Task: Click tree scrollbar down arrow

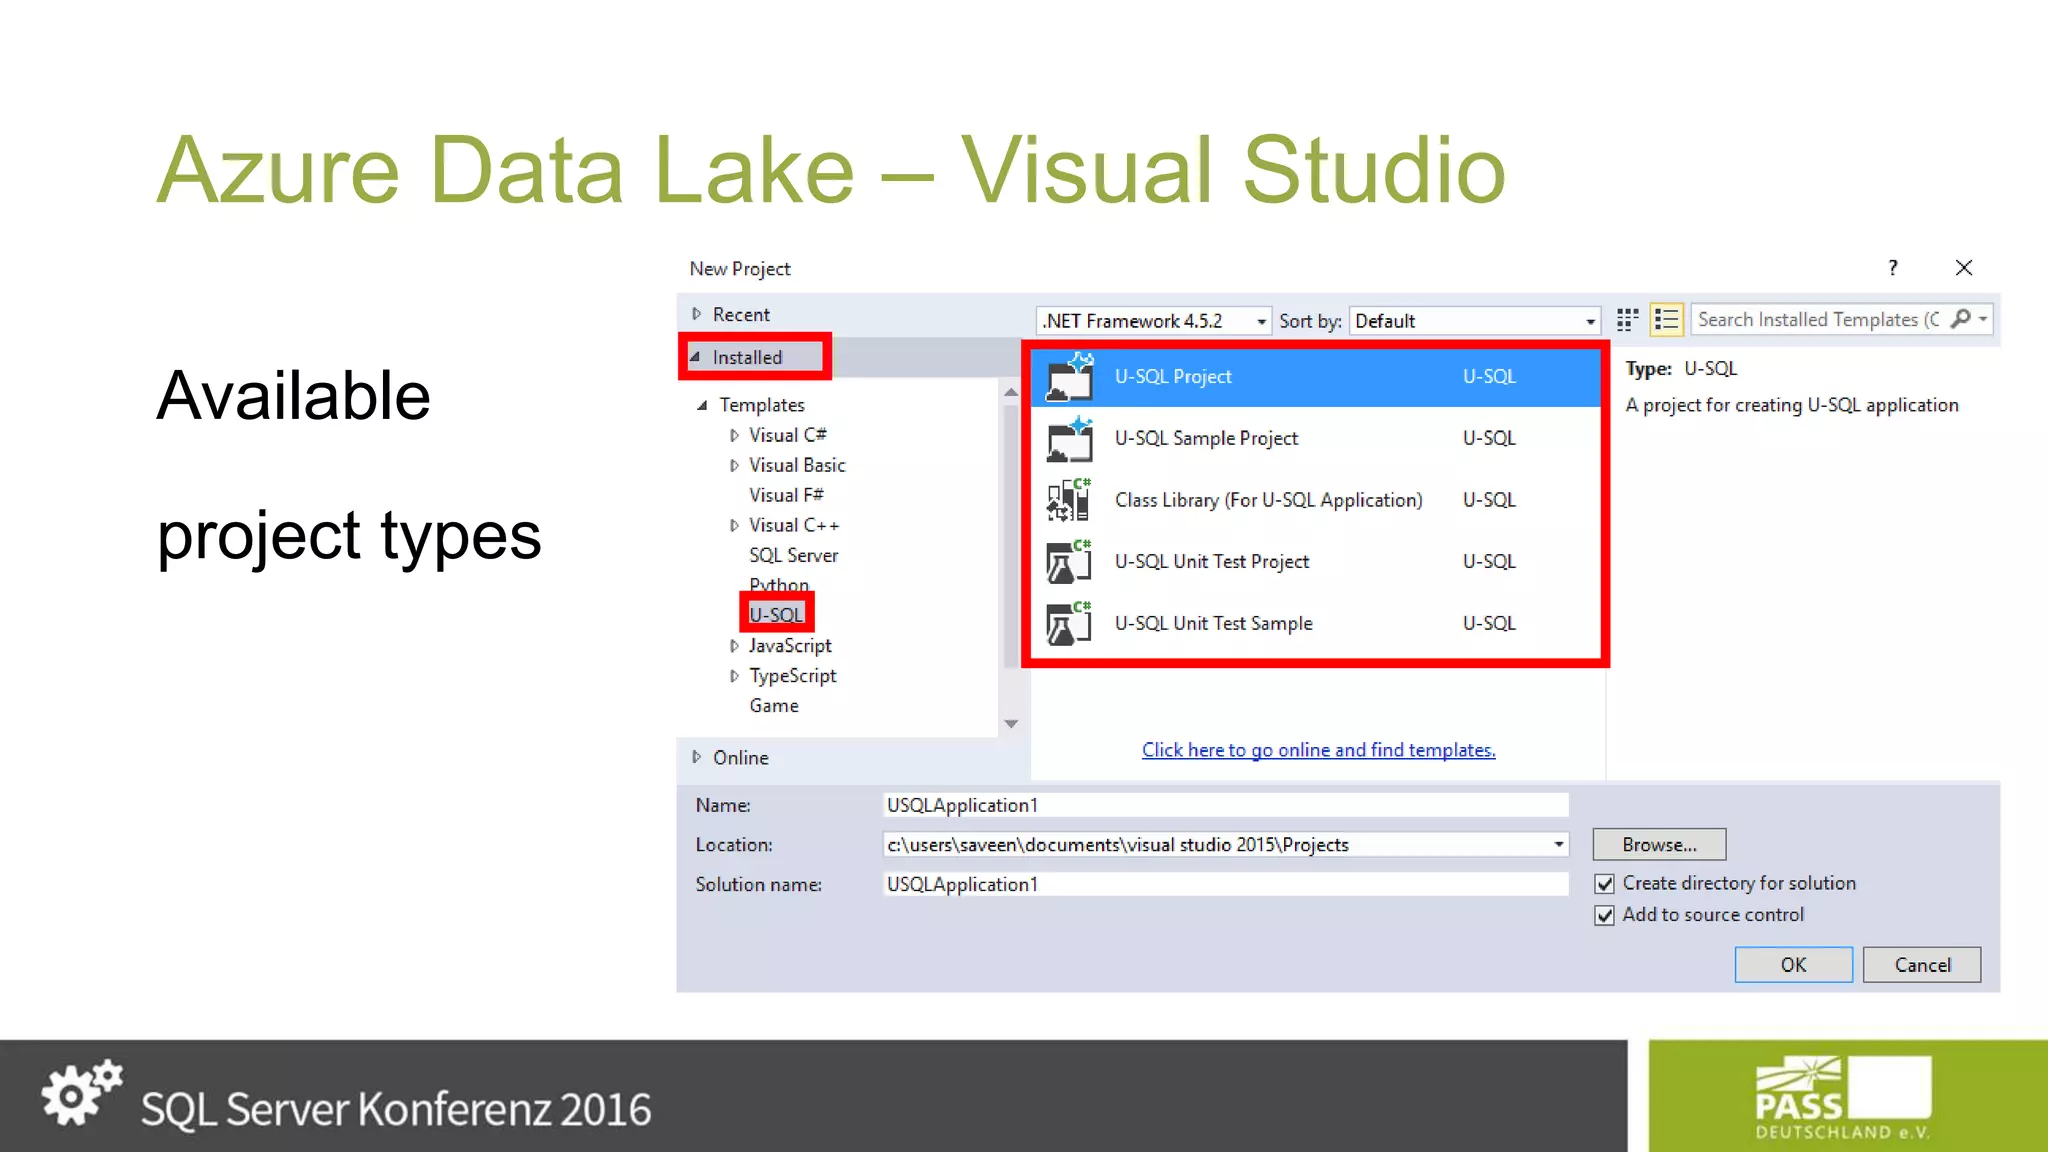Action: tap(1011, 724)
